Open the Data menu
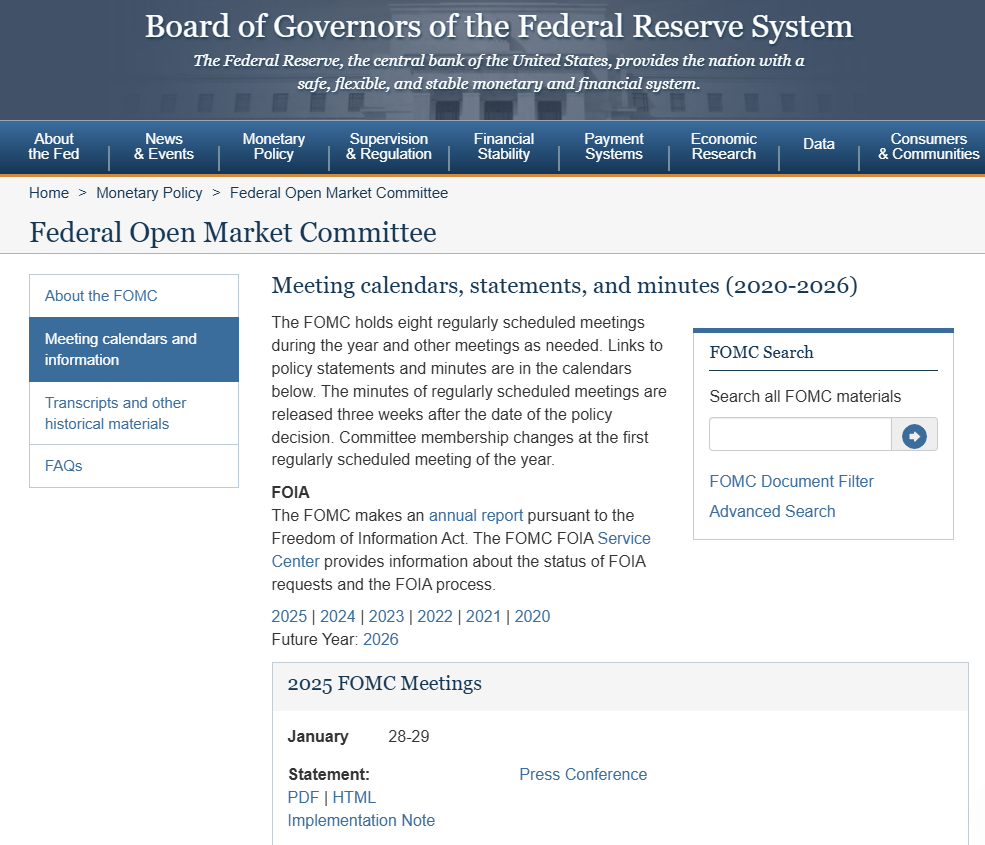Image resolution: width=985 pixels, height=845 pixels. (819, 144)
